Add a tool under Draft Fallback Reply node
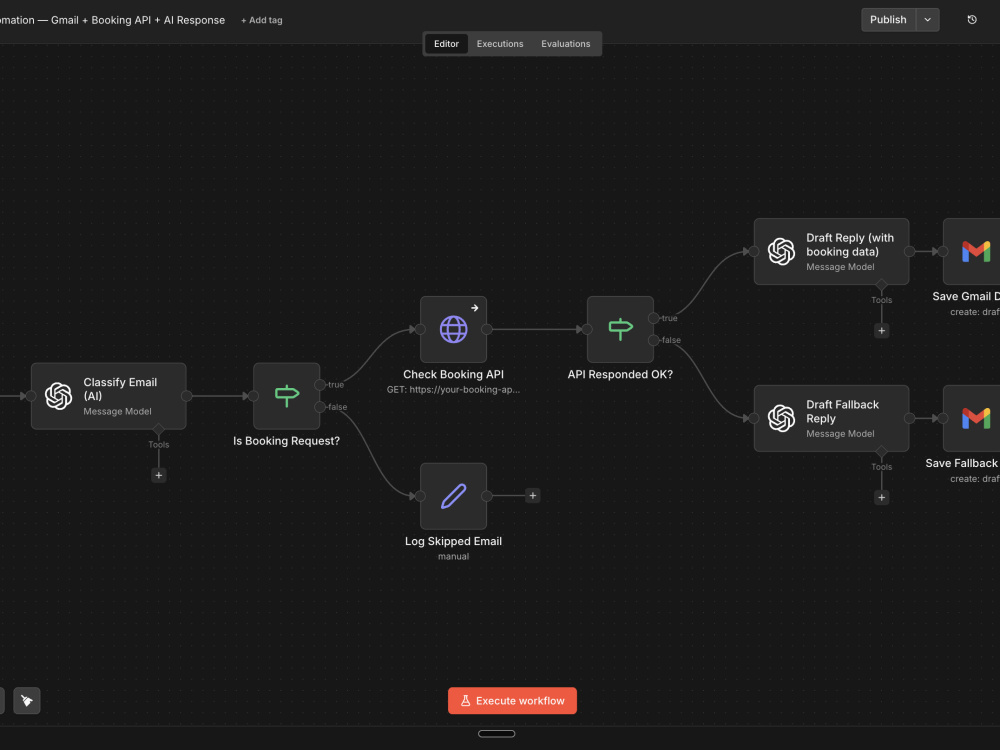Screen dimensions: 1000x750 coord(881,497)
